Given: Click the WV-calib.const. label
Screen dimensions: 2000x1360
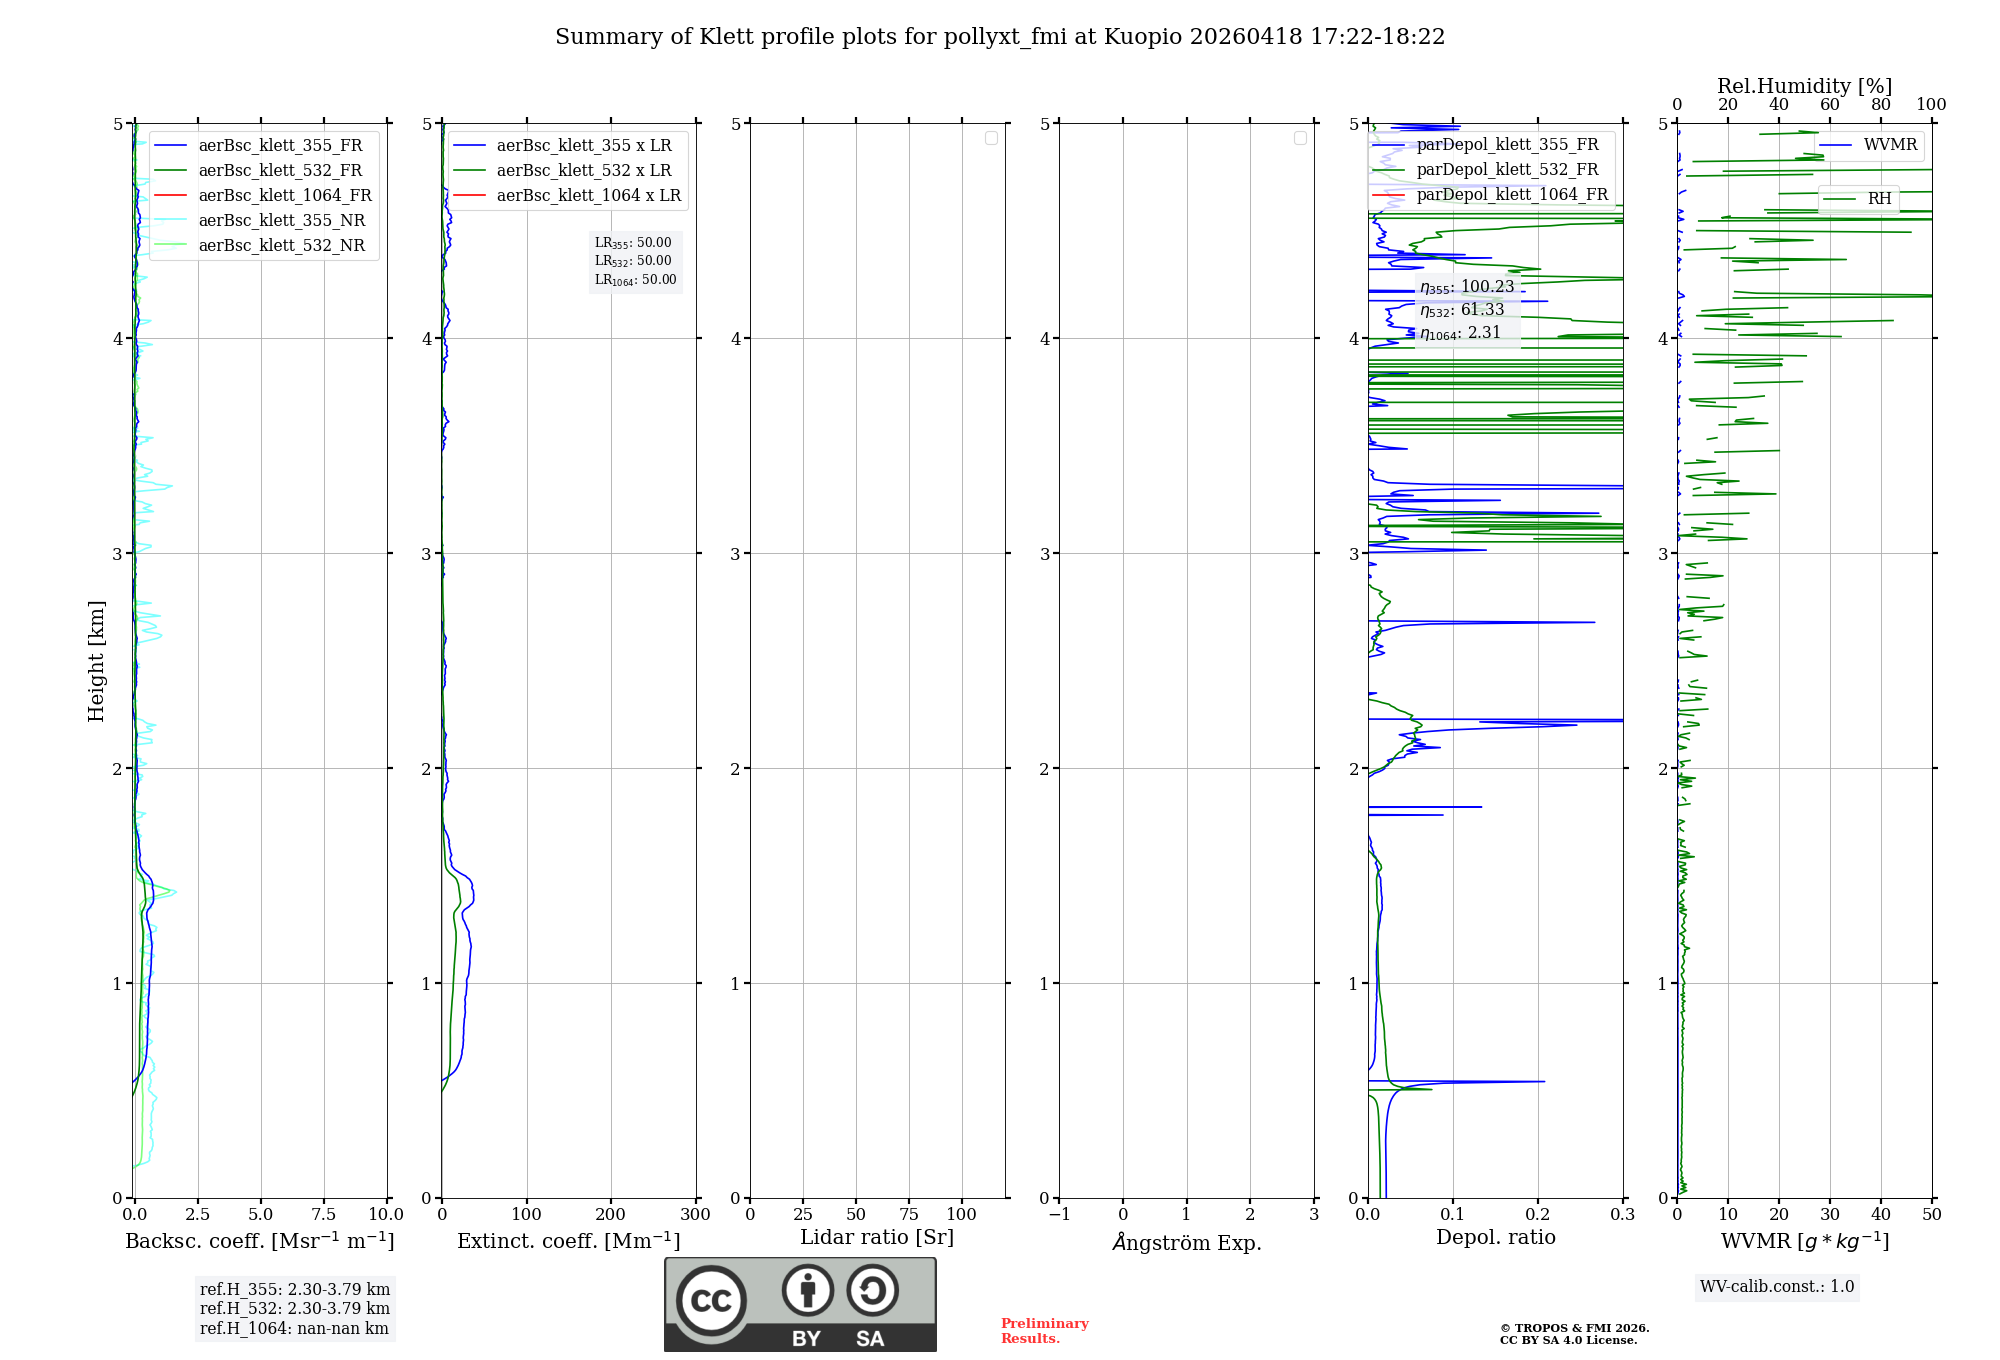Looking at the screenshot, I should pos(1777,1287).
